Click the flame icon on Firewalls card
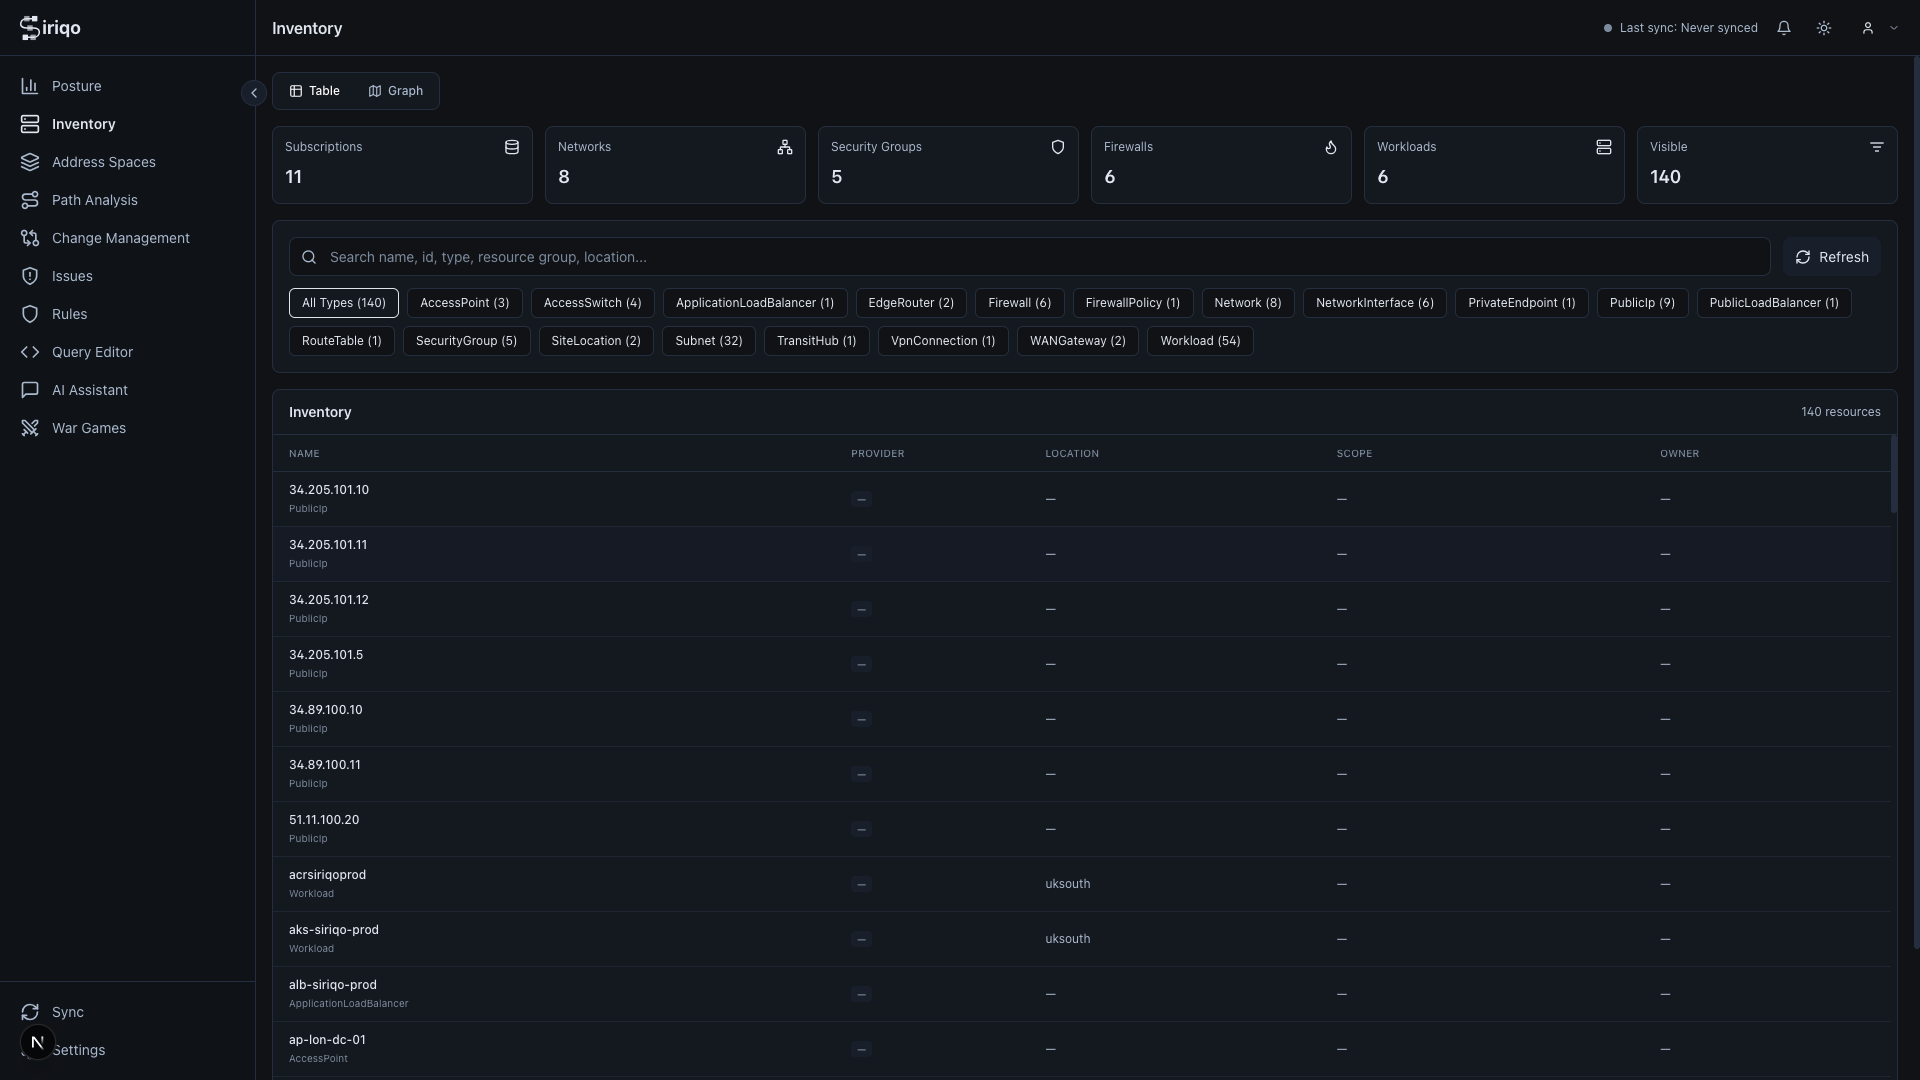 tap(1330, 147)
